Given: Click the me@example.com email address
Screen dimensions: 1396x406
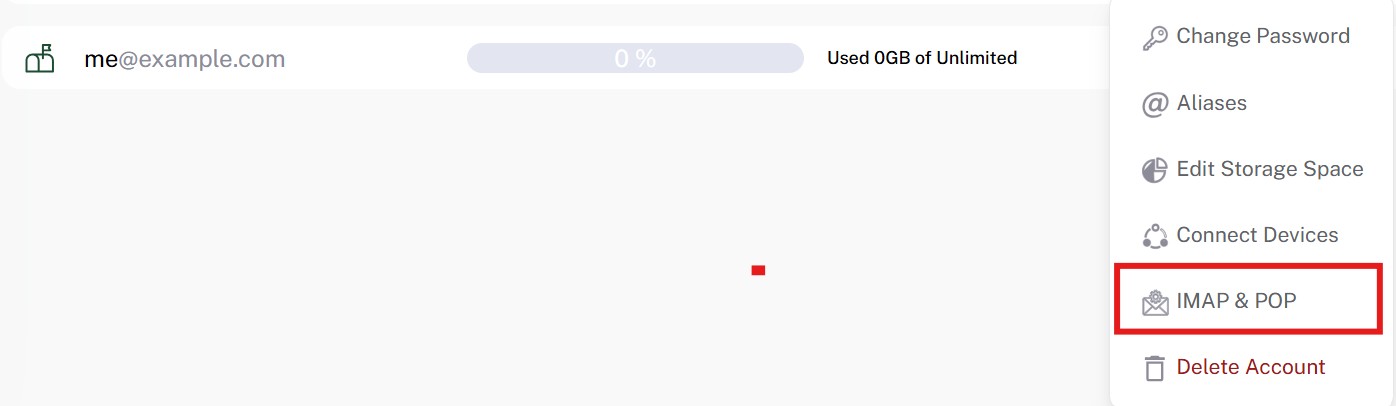Looking at the screenshot, I should tap(185, 59).
